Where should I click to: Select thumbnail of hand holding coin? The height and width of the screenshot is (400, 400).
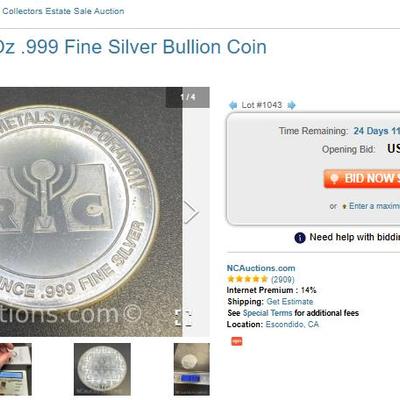click(x=16, y=369)
